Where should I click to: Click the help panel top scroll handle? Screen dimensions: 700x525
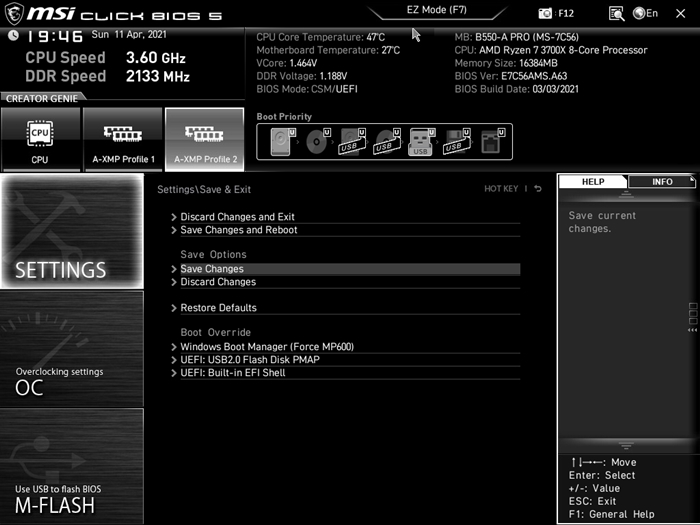pos(626,194)
